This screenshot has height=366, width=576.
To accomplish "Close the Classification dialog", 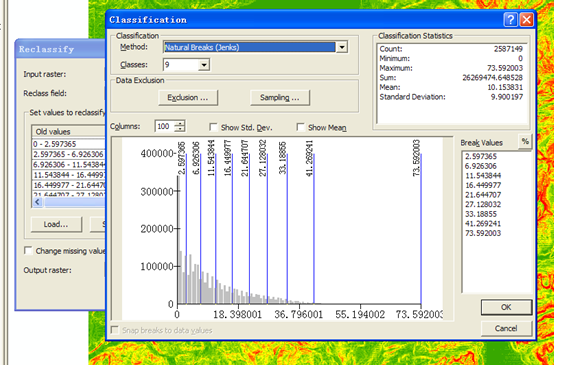I will pos(526,19).
